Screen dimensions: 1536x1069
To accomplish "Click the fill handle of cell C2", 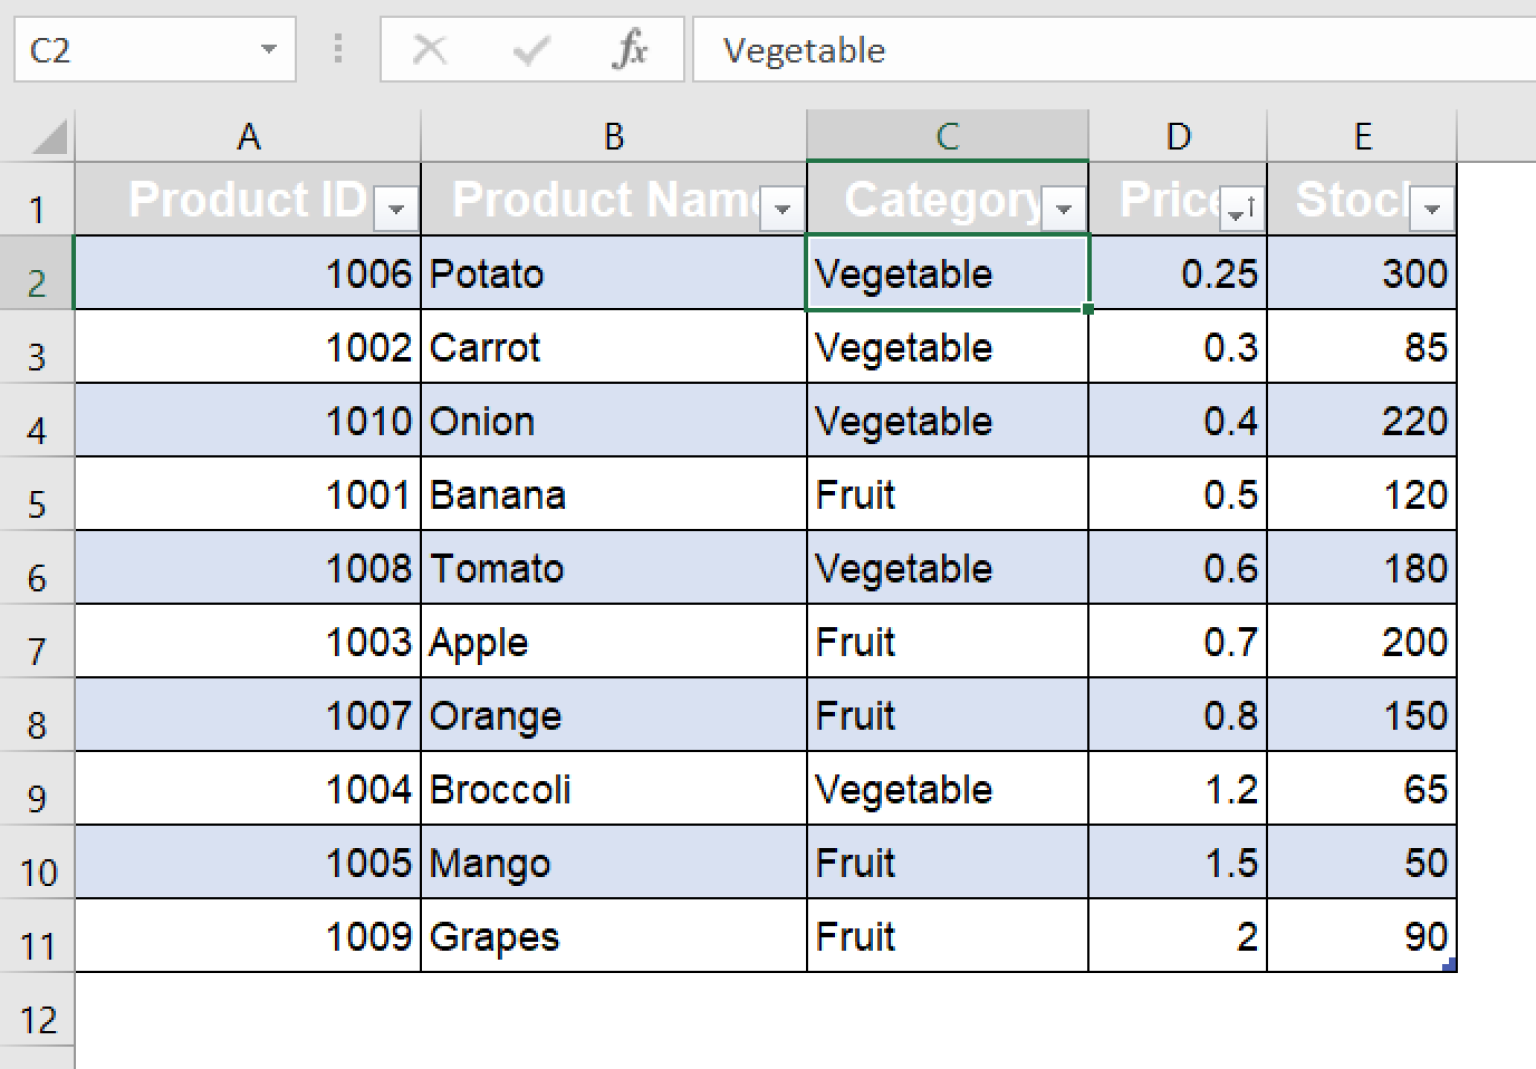I will pos(1088,308).
